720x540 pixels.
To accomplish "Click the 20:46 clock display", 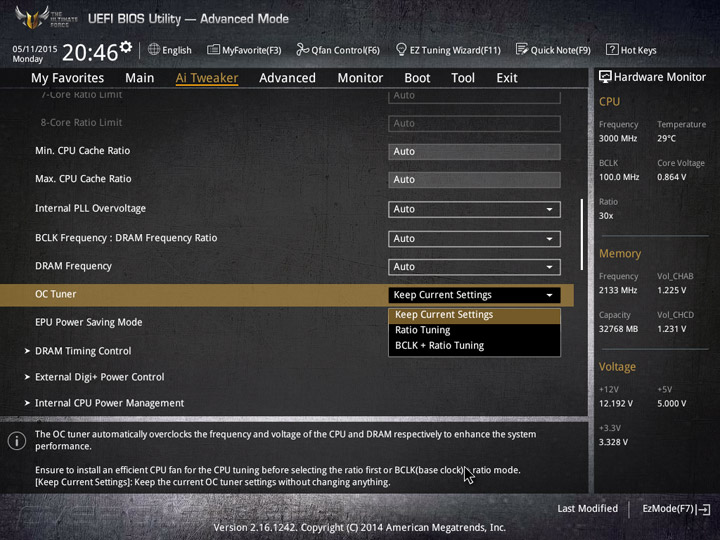I will (90, 52).
